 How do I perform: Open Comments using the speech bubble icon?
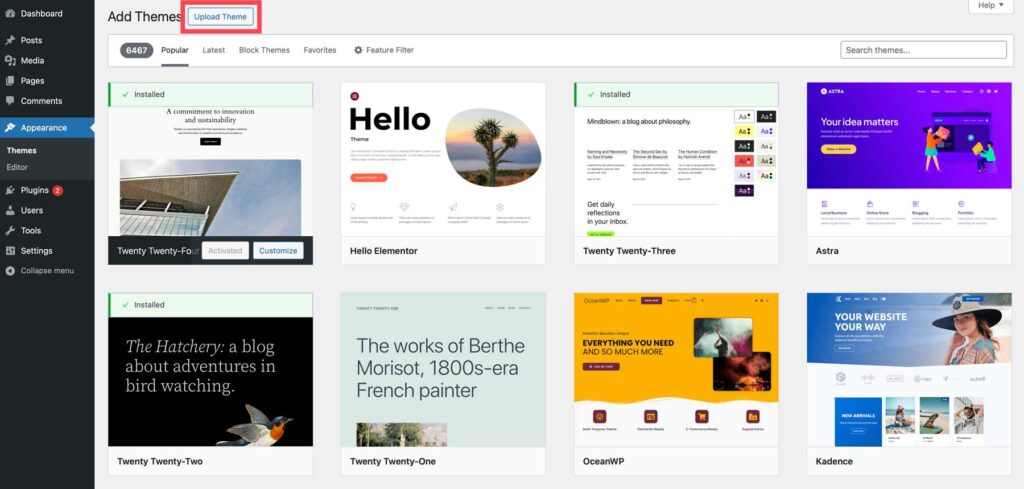[10, 101]
